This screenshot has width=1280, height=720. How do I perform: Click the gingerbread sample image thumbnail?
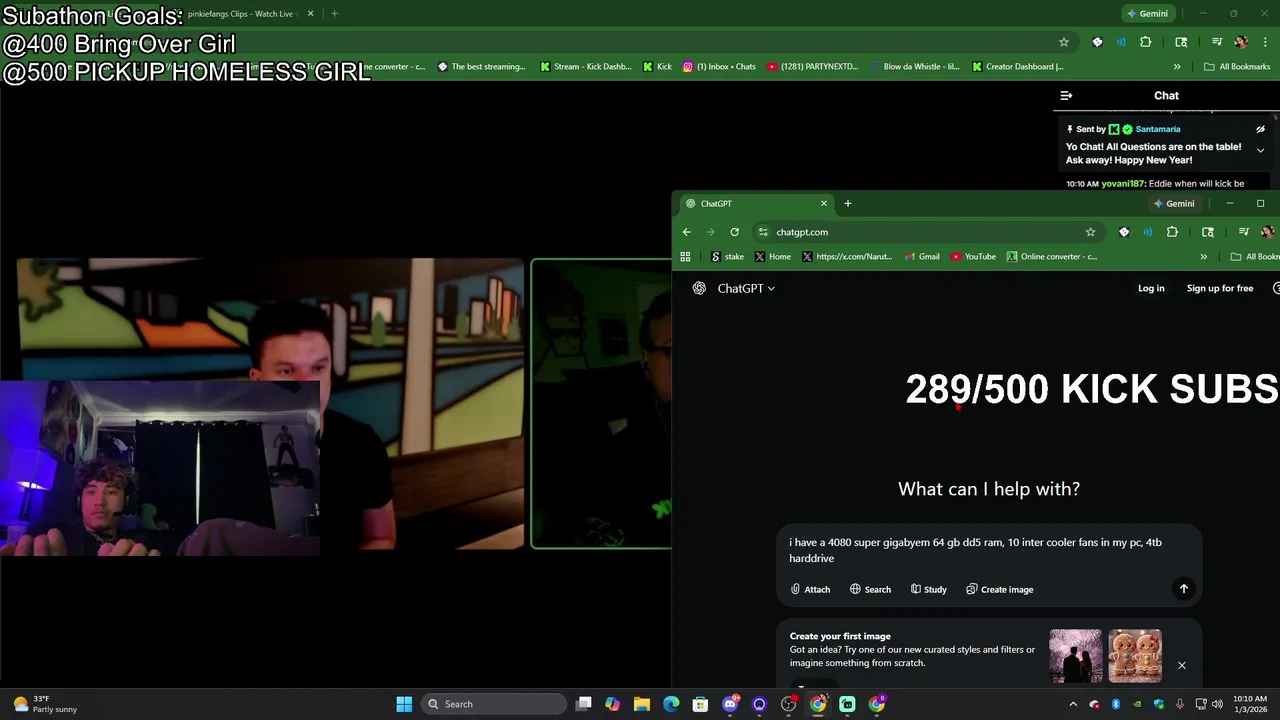[x=1135, y=656]
